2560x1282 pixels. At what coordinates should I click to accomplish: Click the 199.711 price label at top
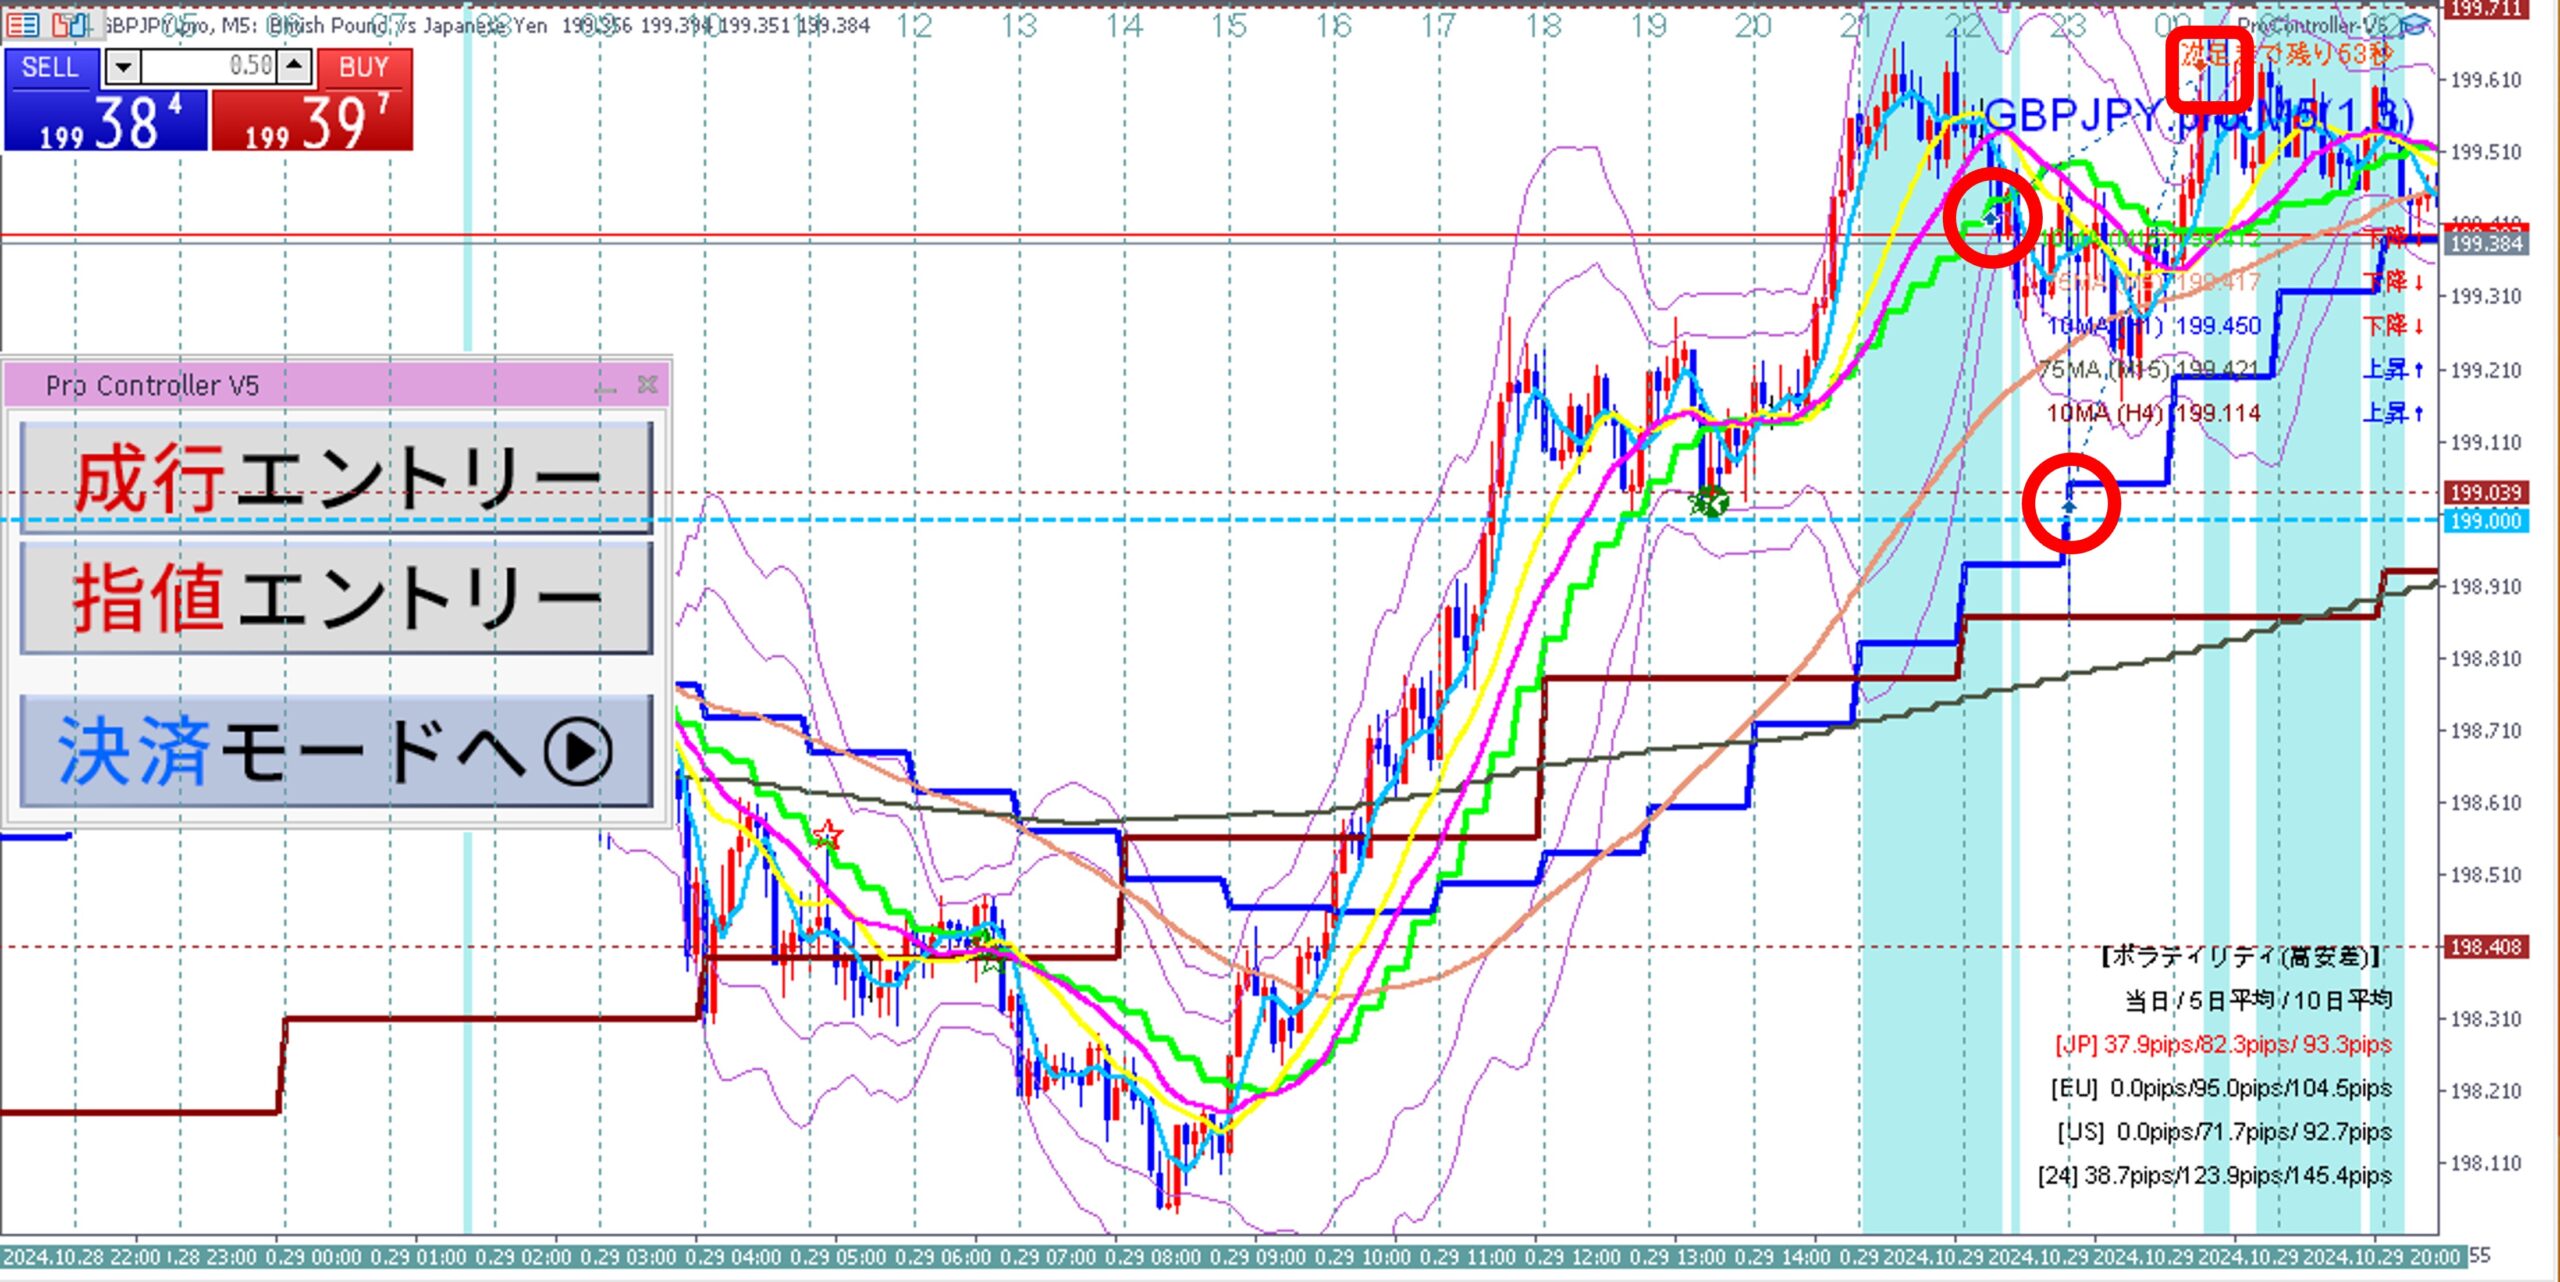click(x=2486, y=9)
